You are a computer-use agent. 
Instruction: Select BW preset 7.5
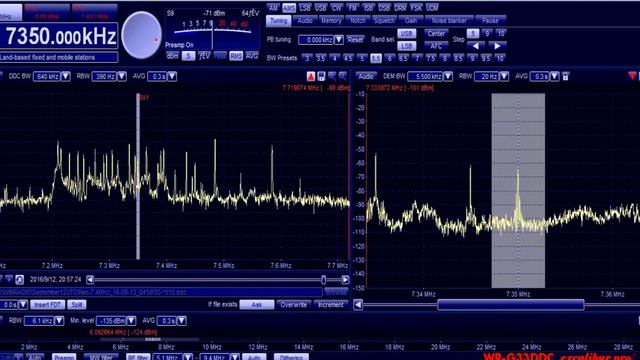pos(431,58)
